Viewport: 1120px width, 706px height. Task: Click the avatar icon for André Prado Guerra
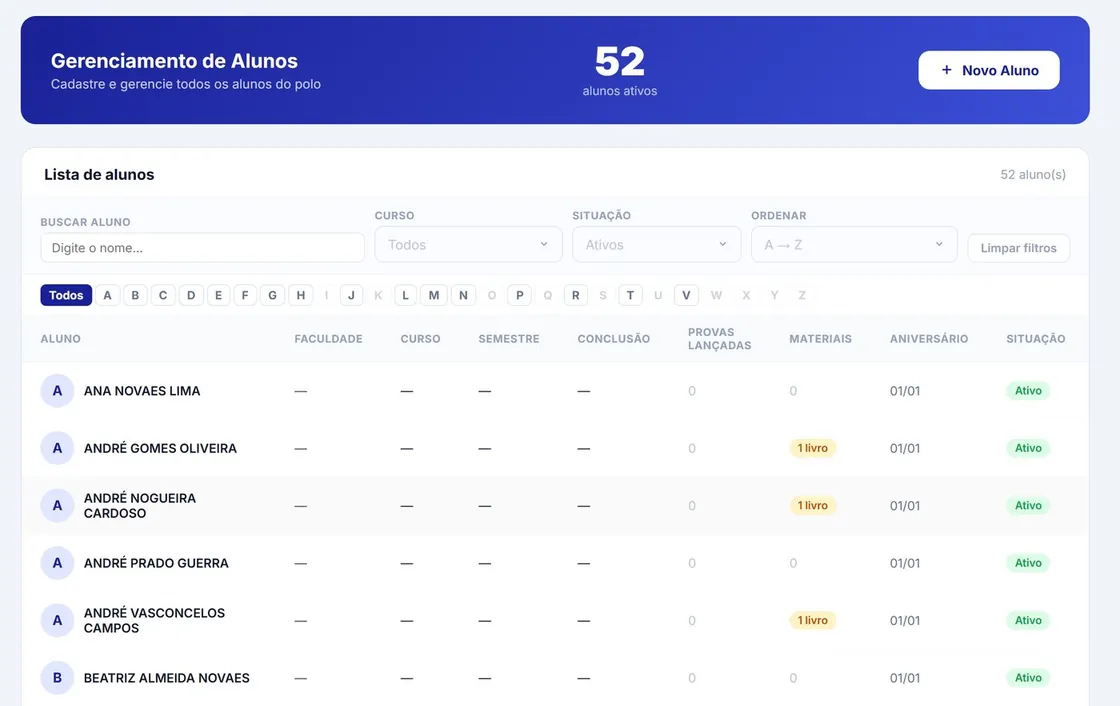[57, 563]
